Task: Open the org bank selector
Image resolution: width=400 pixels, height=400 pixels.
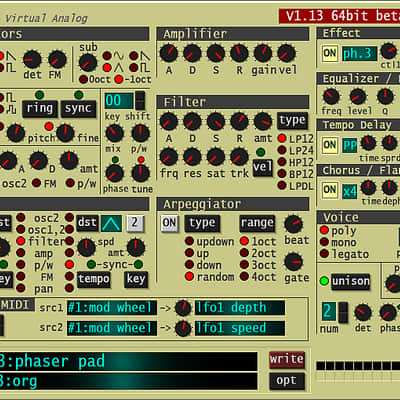Action: pos(128,382)
